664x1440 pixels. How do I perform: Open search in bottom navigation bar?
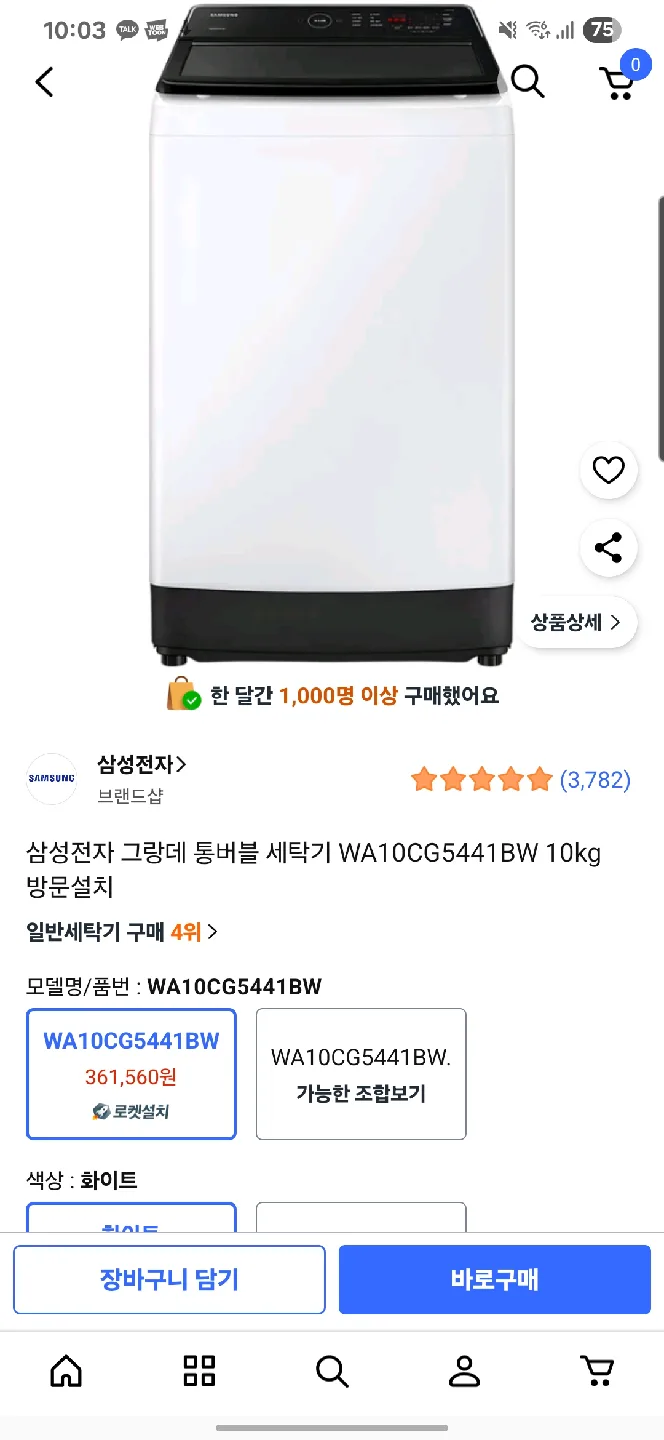point(332,1371)
